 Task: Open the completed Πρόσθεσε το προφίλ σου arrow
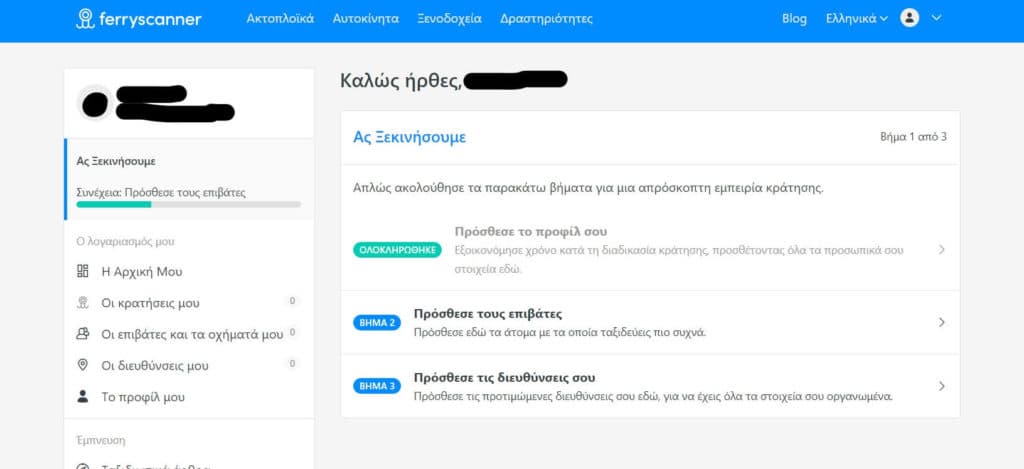941,250
